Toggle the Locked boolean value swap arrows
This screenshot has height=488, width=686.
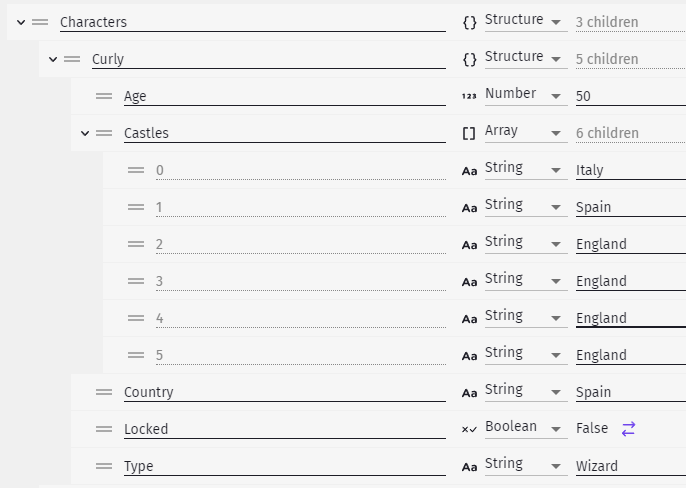click(628, 429)
